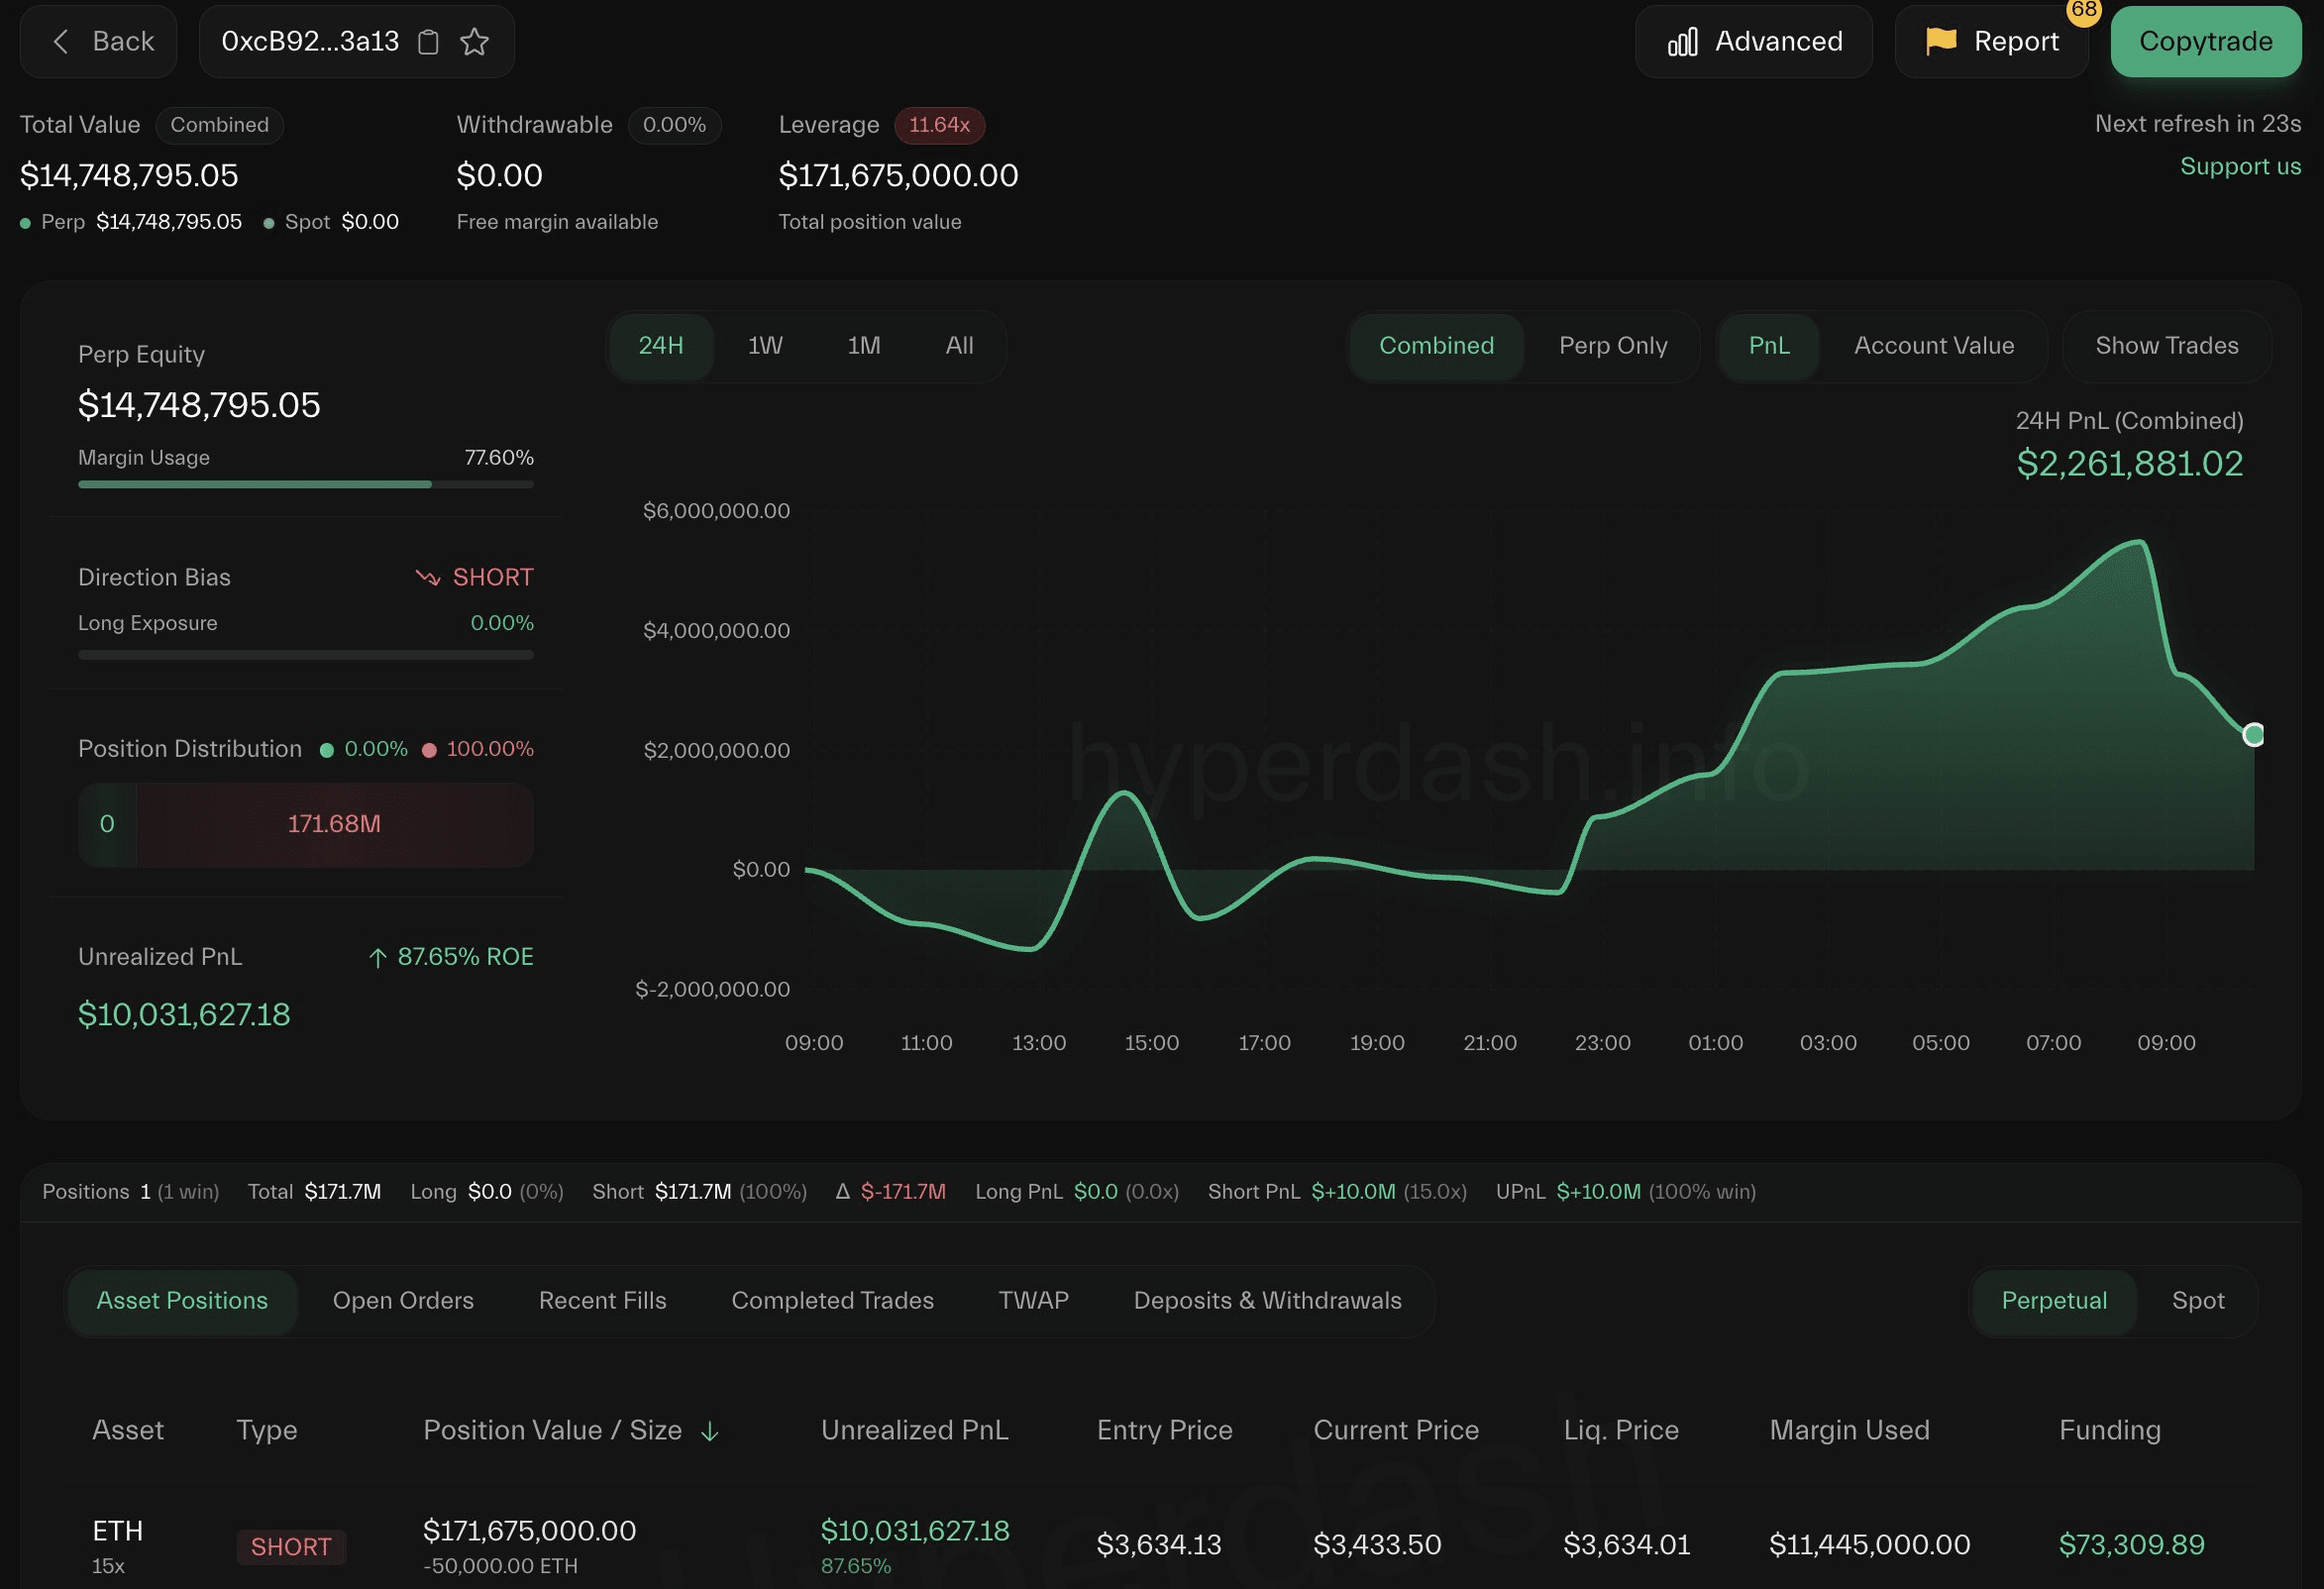
Task: Click the ETH asset row name
Action: click(117, 1532)
